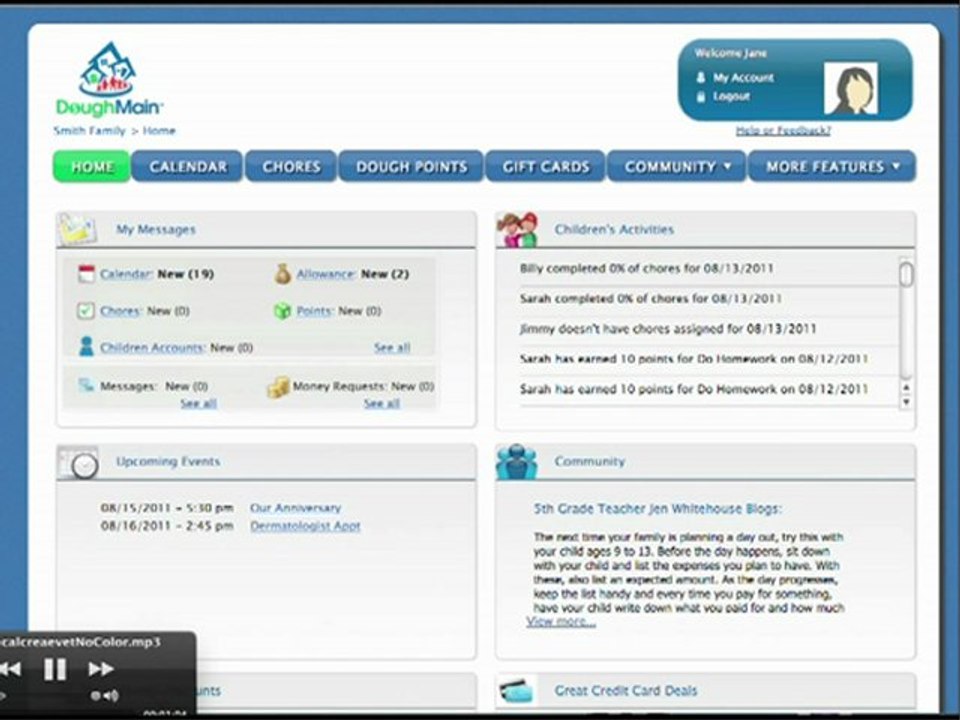
Task: Open My Account link
Action: point(743,78)
